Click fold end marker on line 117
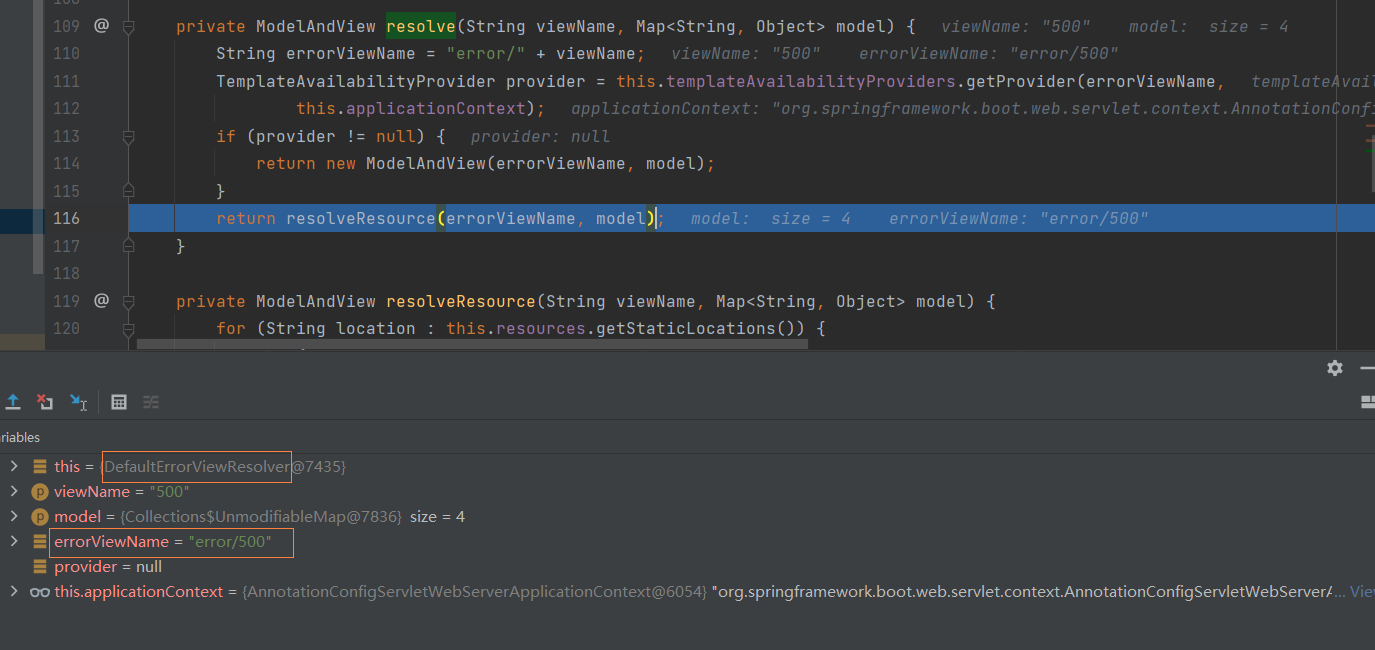 [x=128, y=245]
